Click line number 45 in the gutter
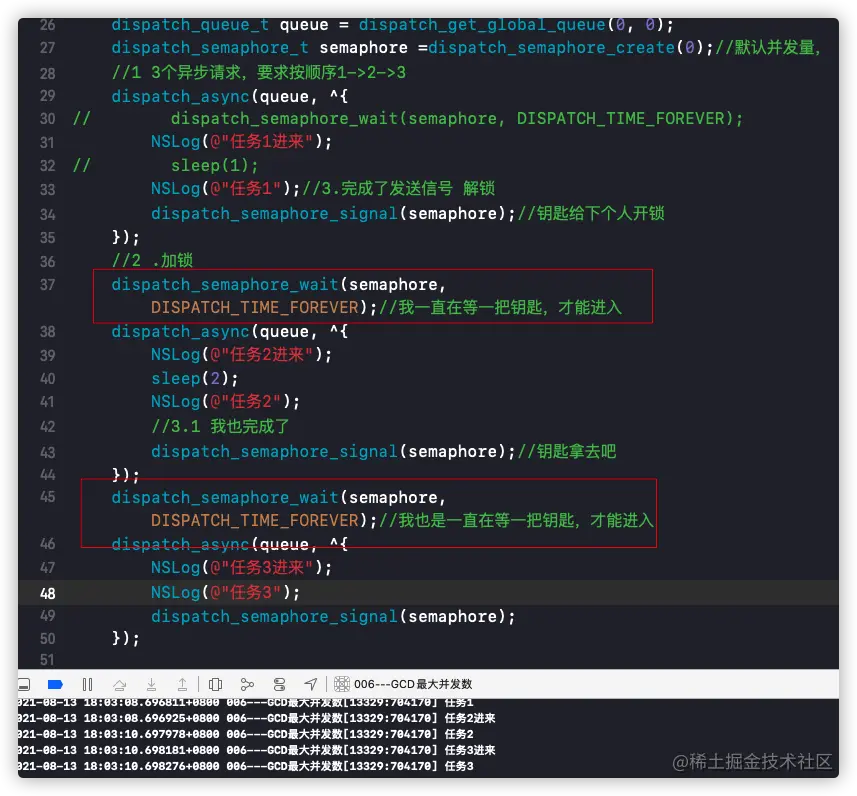 pyautogui.click(x=48, y=497)
